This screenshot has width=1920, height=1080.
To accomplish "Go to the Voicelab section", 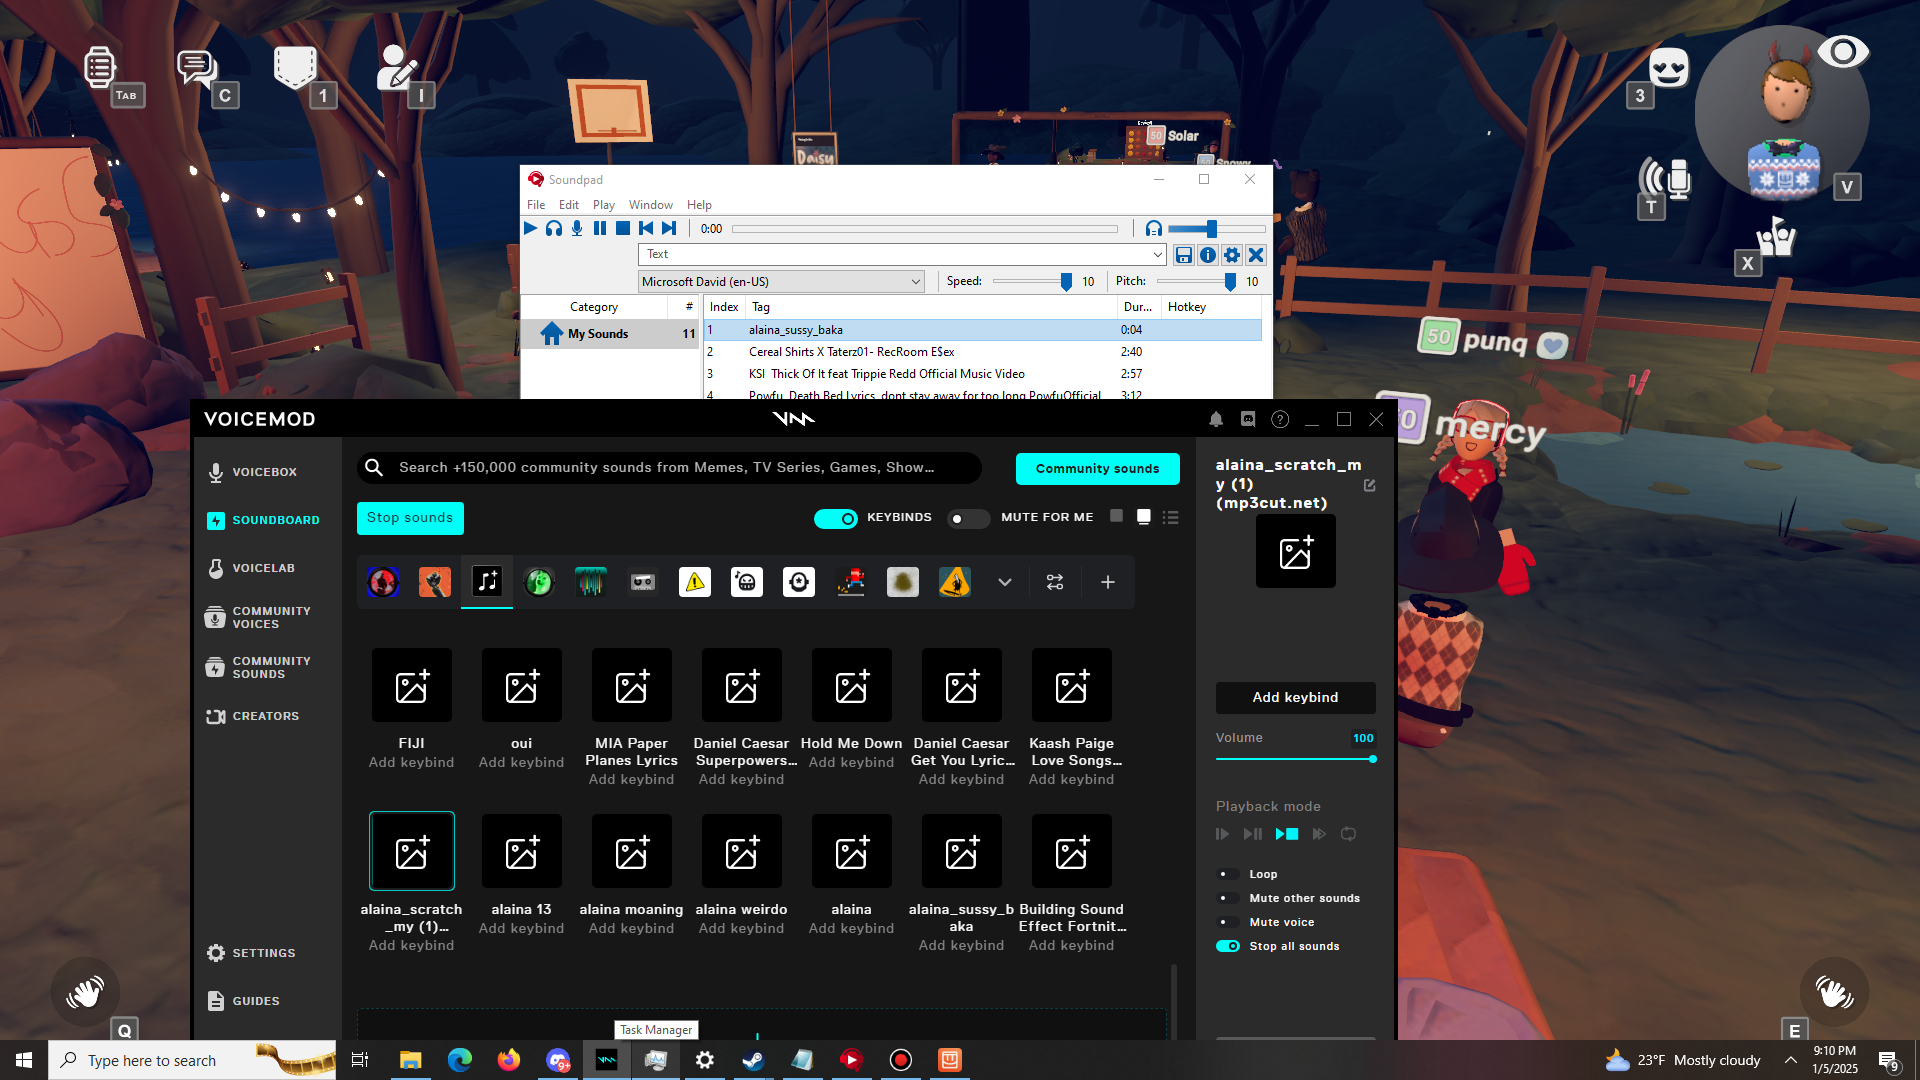I will point(263,568).
